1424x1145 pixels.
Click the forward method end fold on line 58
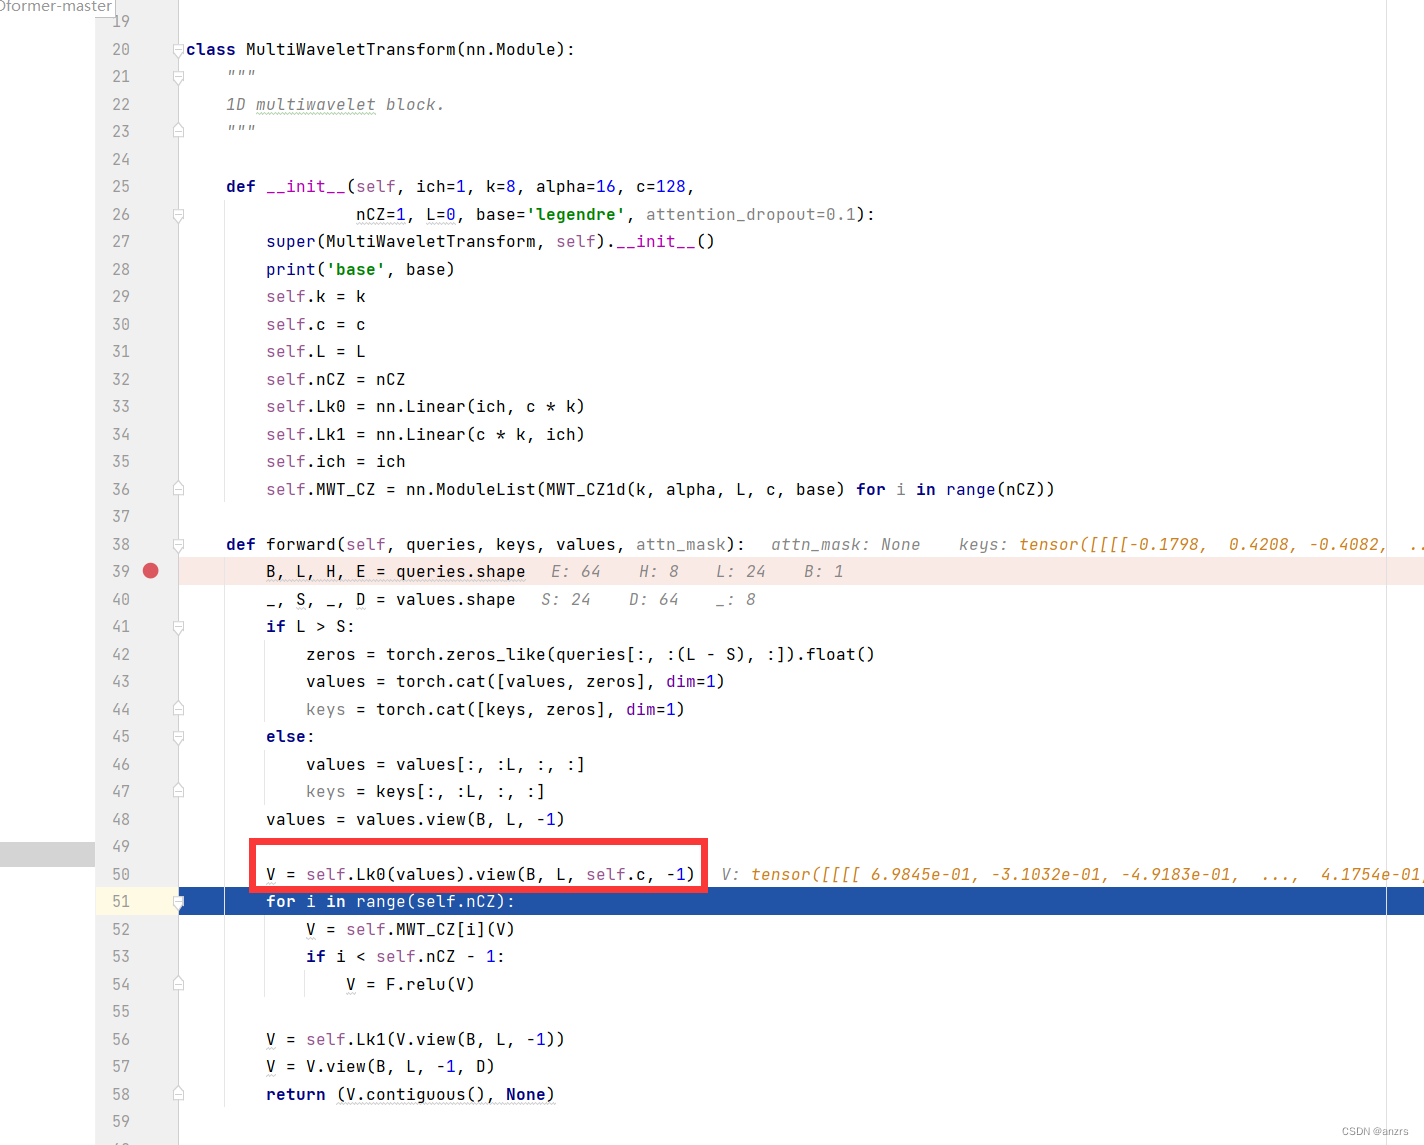pos(178,1094)
